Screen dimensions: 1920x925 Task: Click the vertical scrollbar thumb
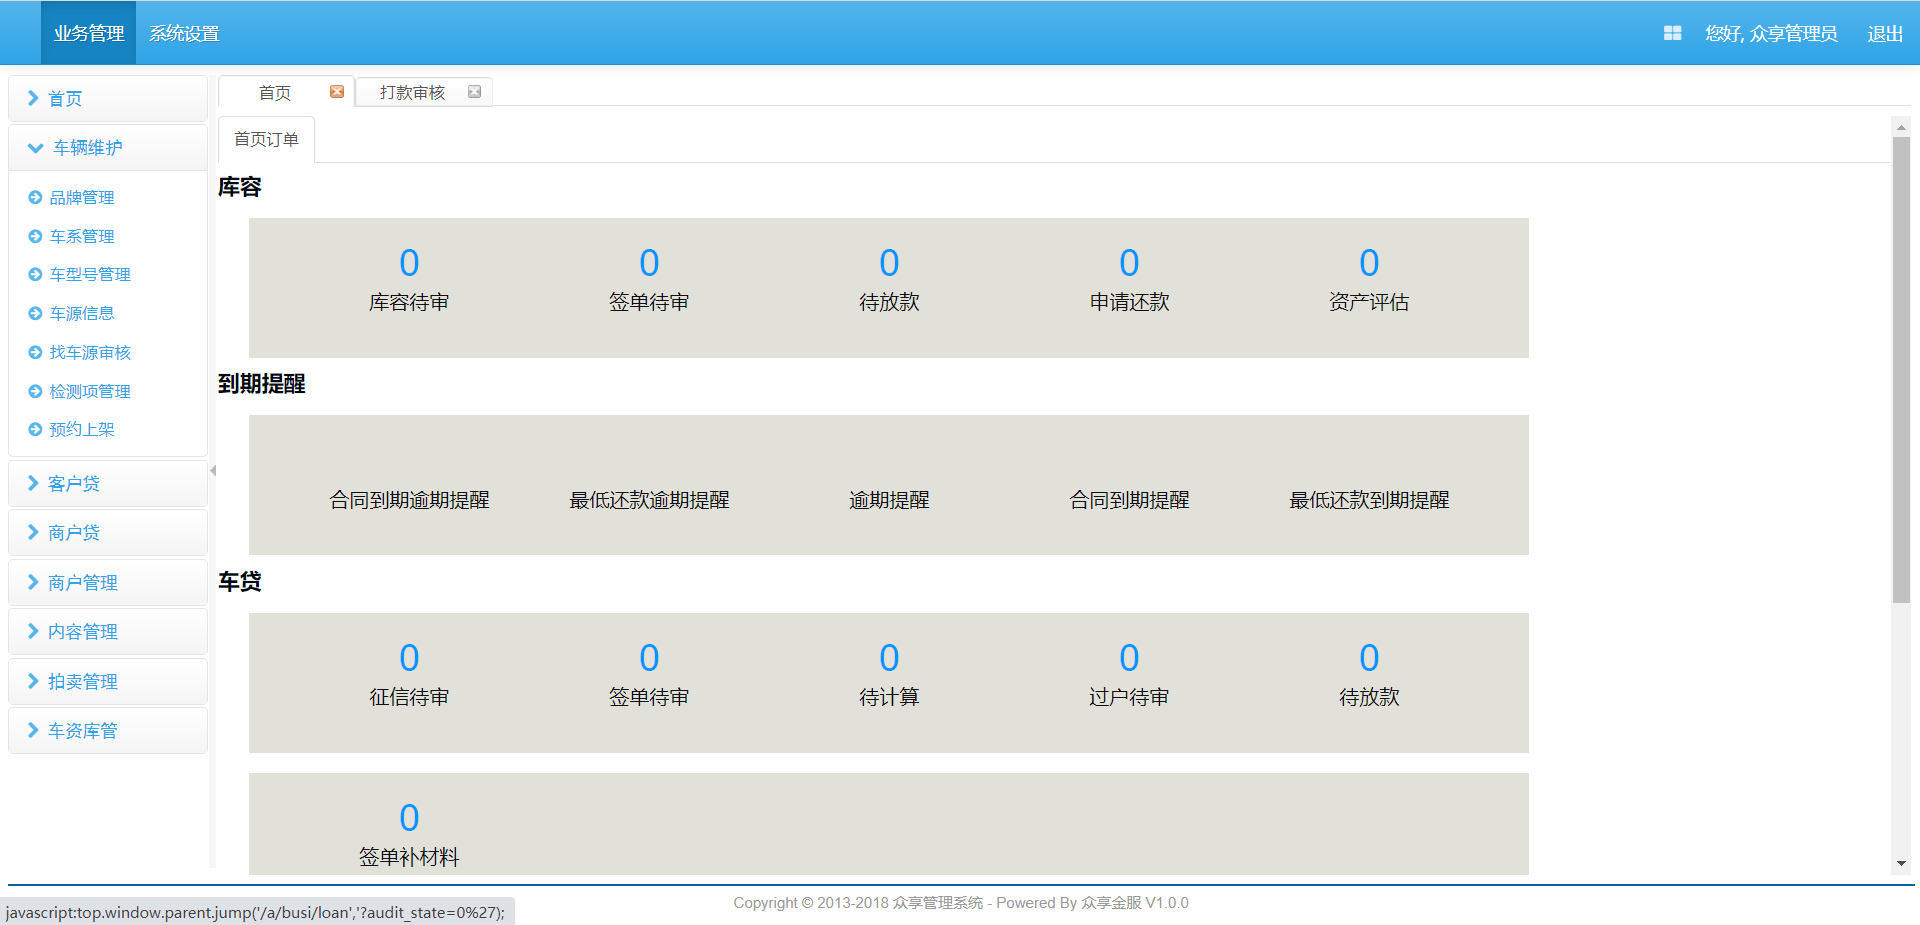pyautogui.click(x=1901, y=370)
